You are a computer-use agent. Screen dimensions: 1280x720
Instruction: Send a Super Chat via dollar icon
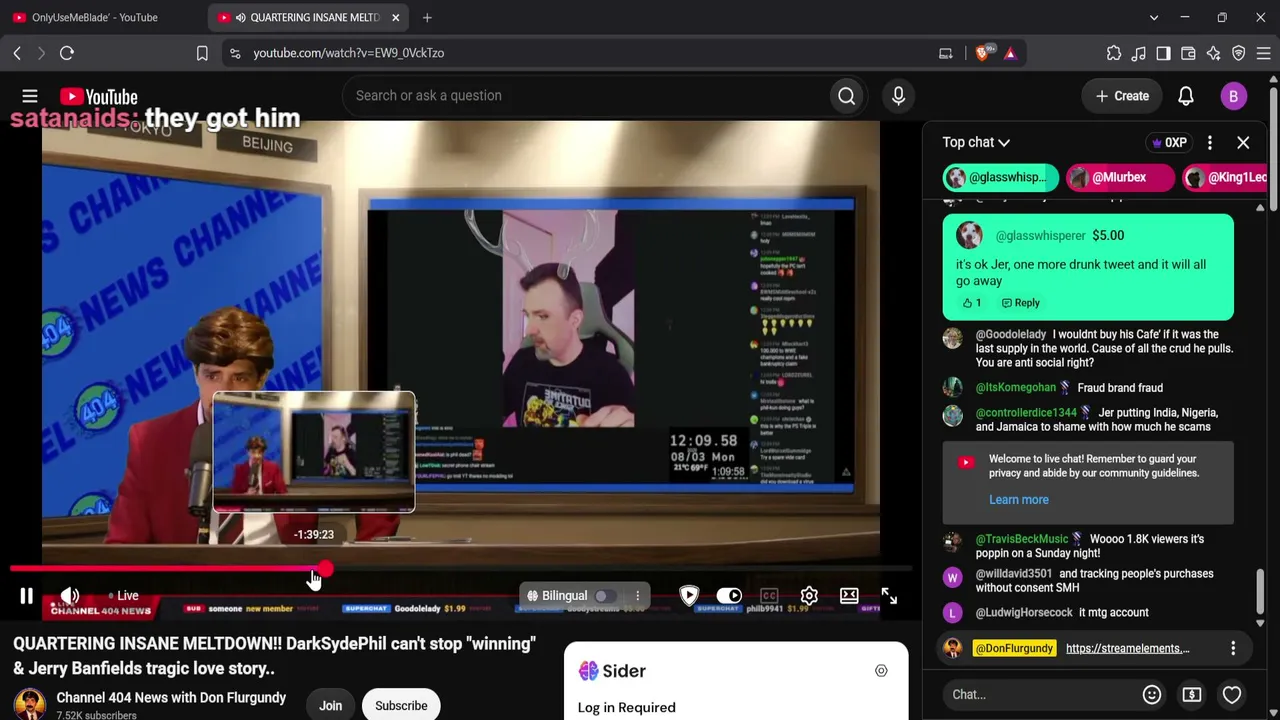click(1192, 695)
